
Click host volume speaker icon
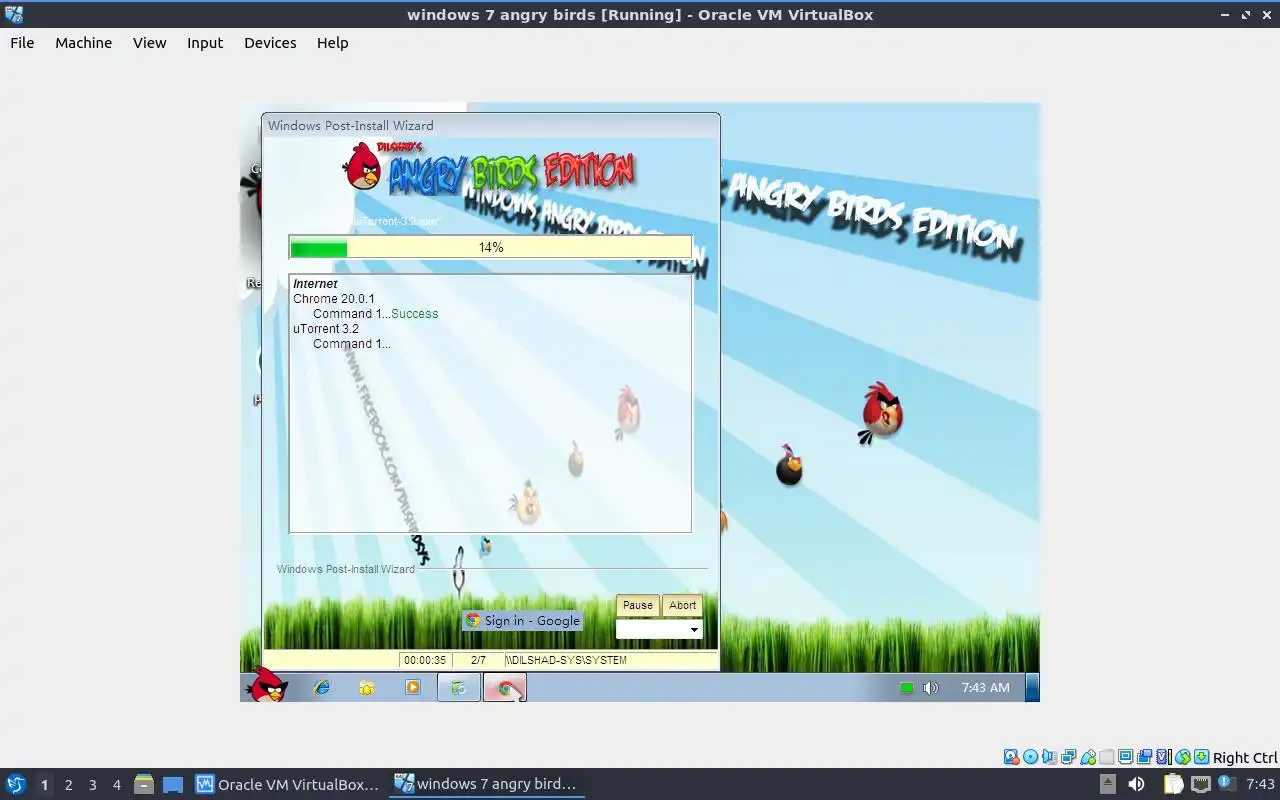(x=1136, y=785)
